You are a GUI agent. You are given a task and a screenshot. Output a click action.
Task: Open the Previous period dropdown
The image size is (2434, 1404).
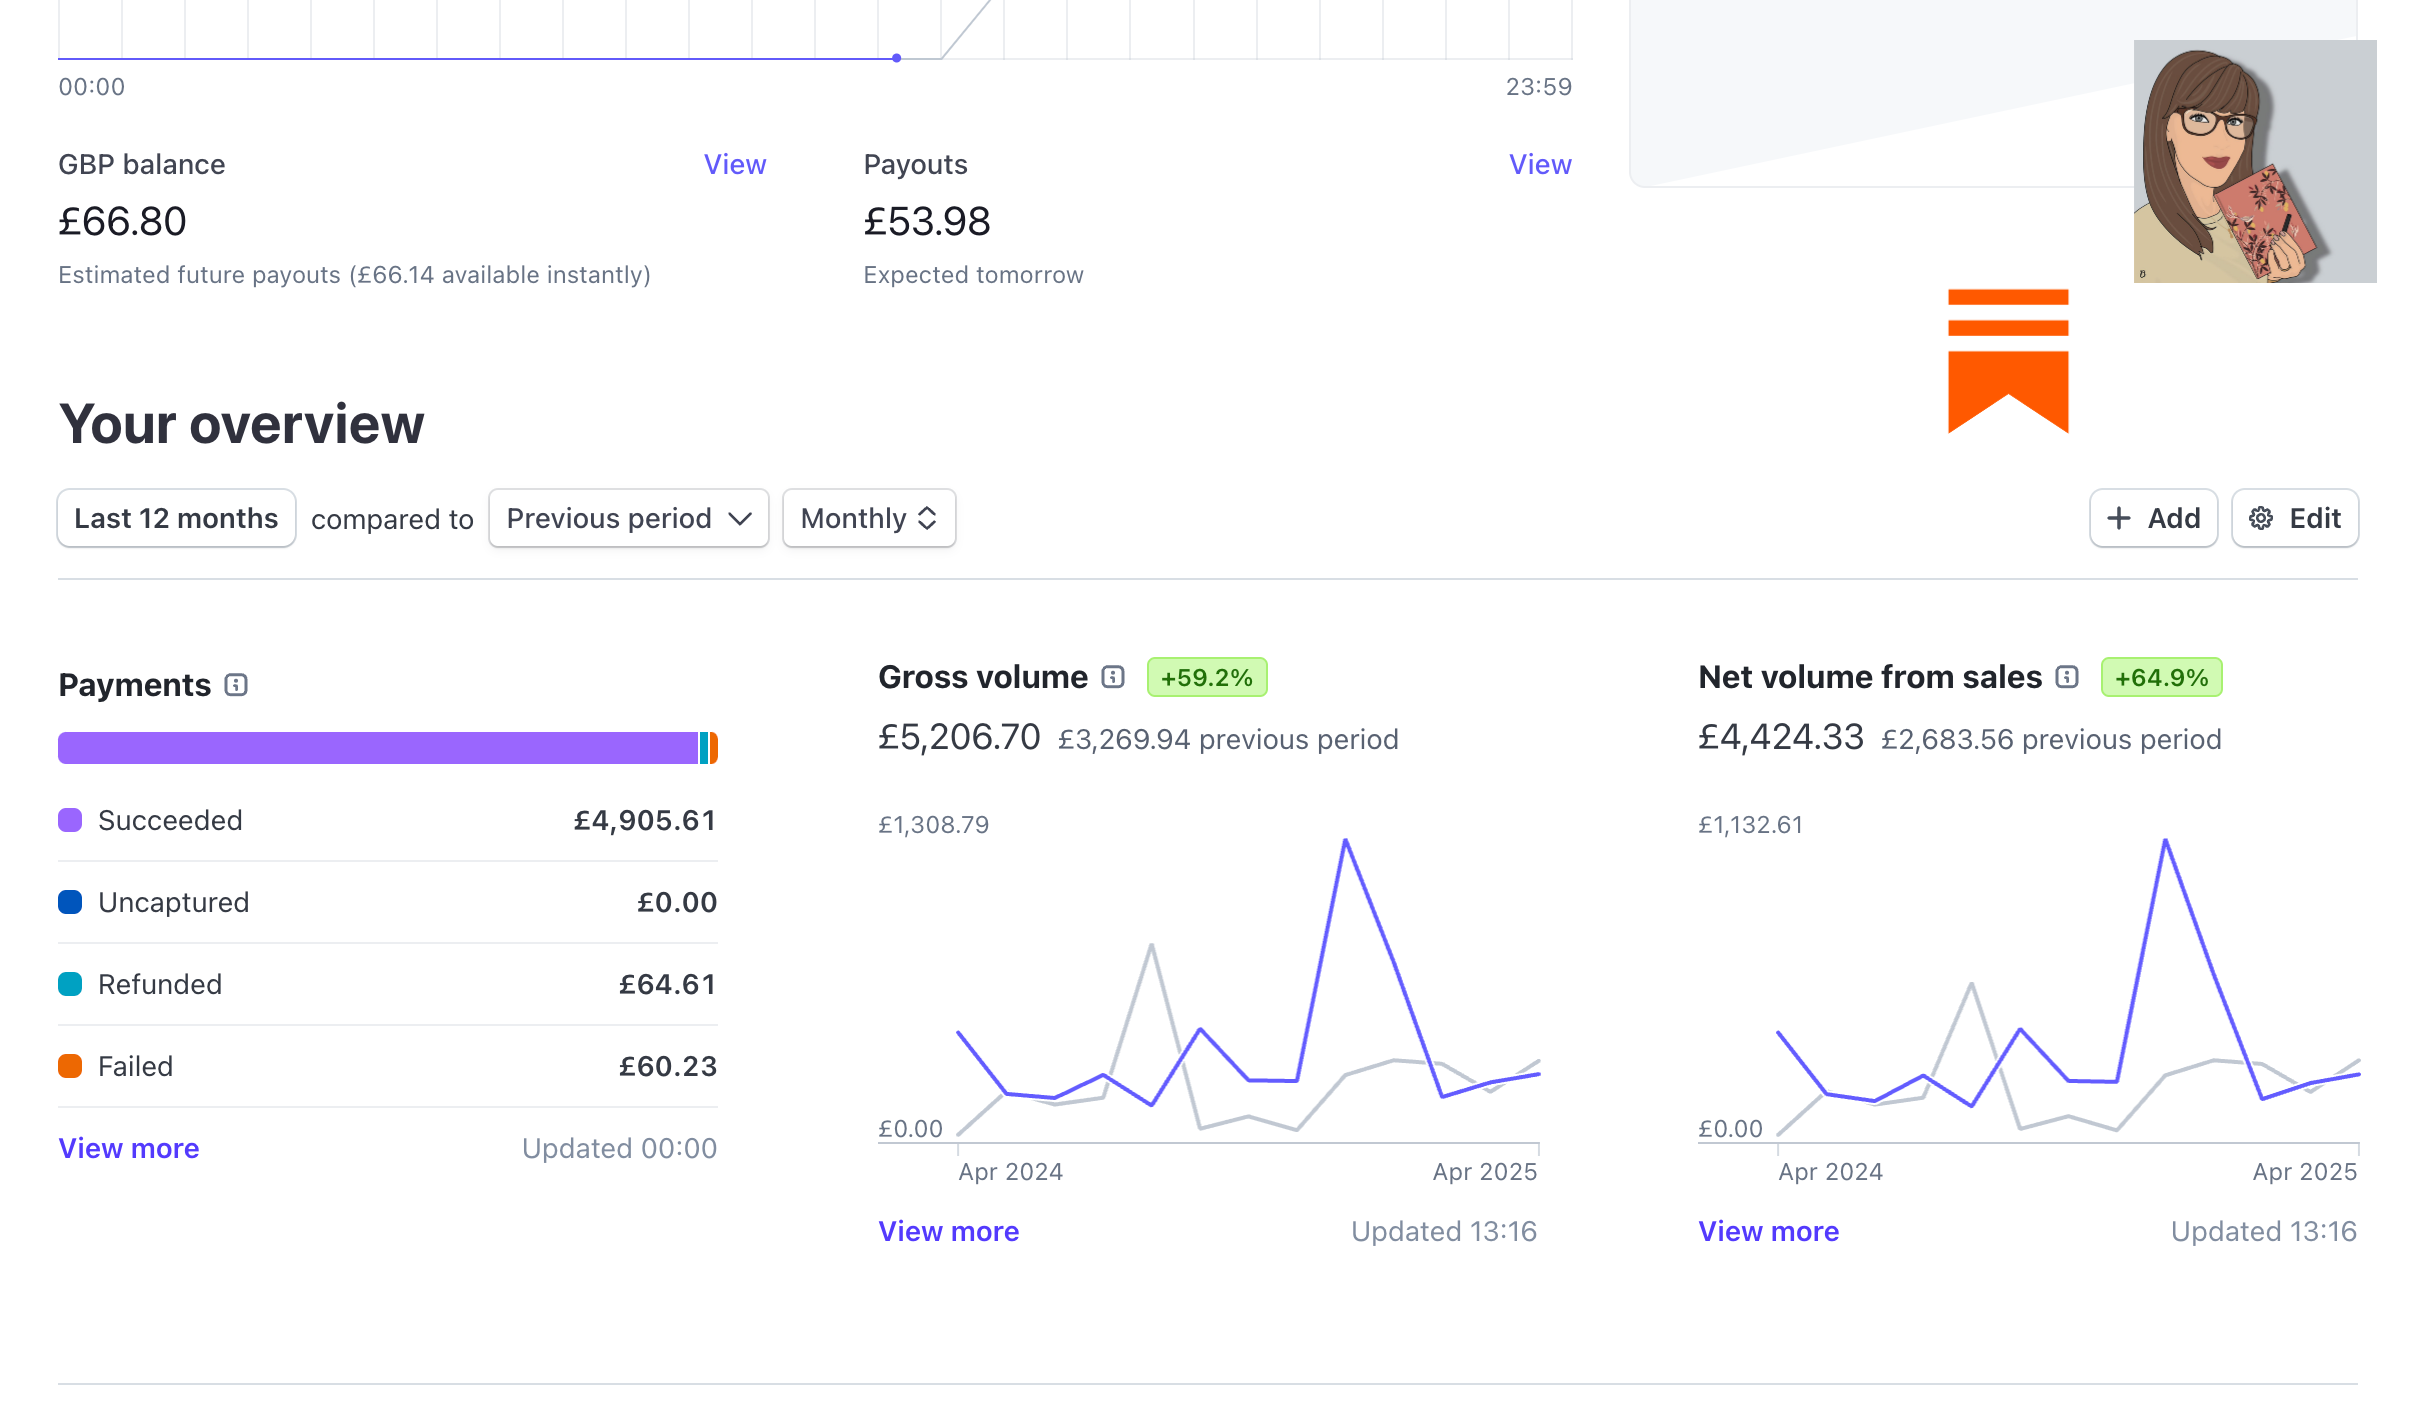point(628,518)
